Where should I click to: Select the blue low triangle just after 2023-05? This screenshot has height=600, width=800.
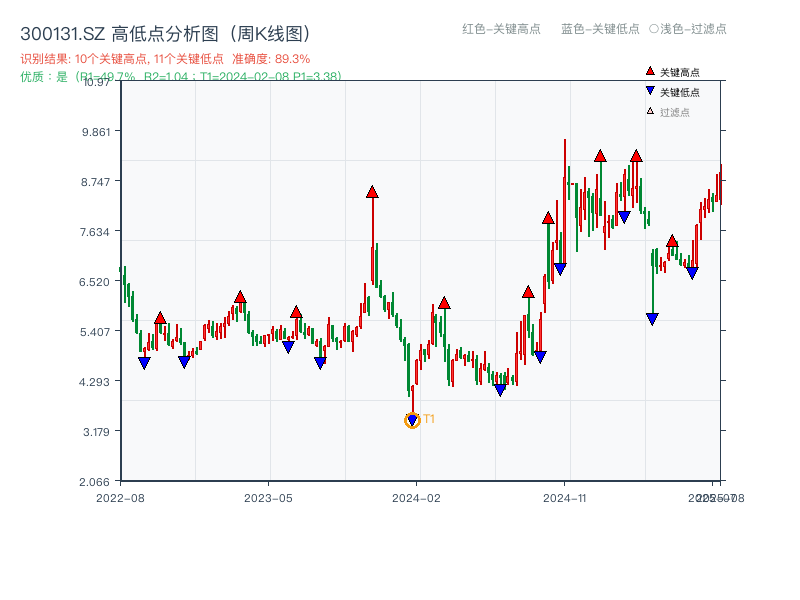pyautogui.click(x=288, y=347)
